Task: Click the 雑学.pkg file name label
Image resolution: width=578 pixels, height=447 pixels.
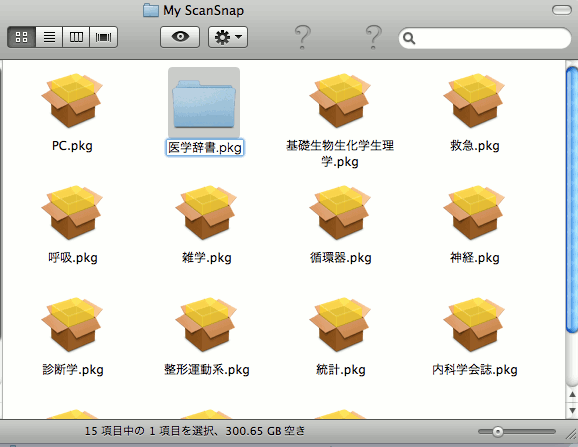Action: [x=206, y=258]
